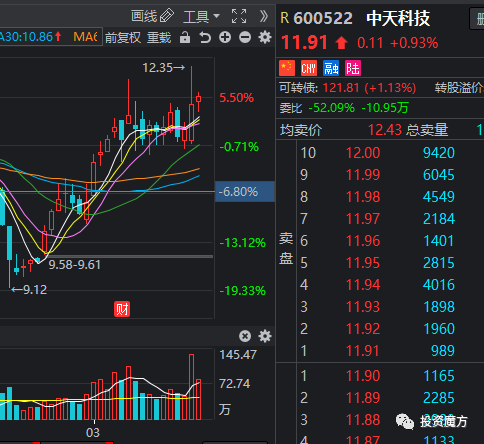
Task: Select sell level 10 price 12.00
Action: click(363, 153)
